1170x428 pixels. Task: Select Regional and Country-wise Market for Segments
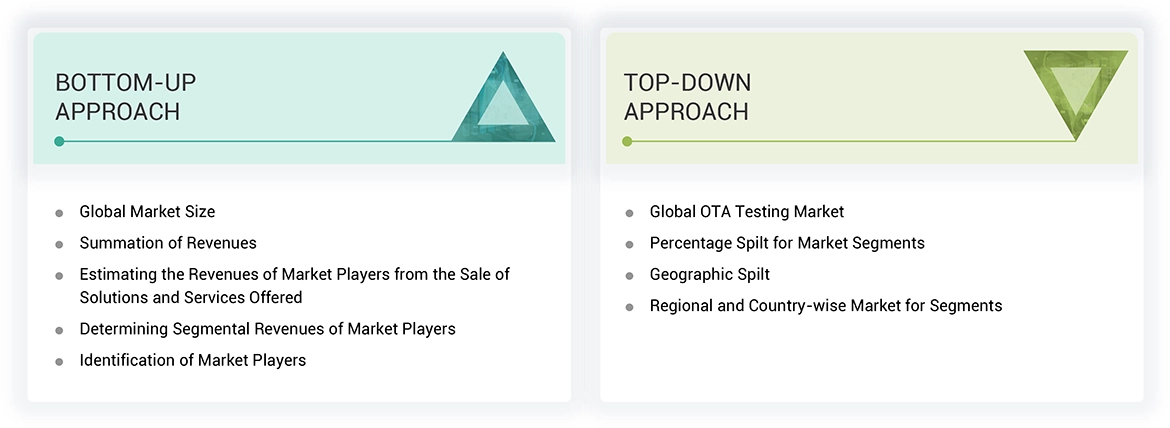coord(825,306)
